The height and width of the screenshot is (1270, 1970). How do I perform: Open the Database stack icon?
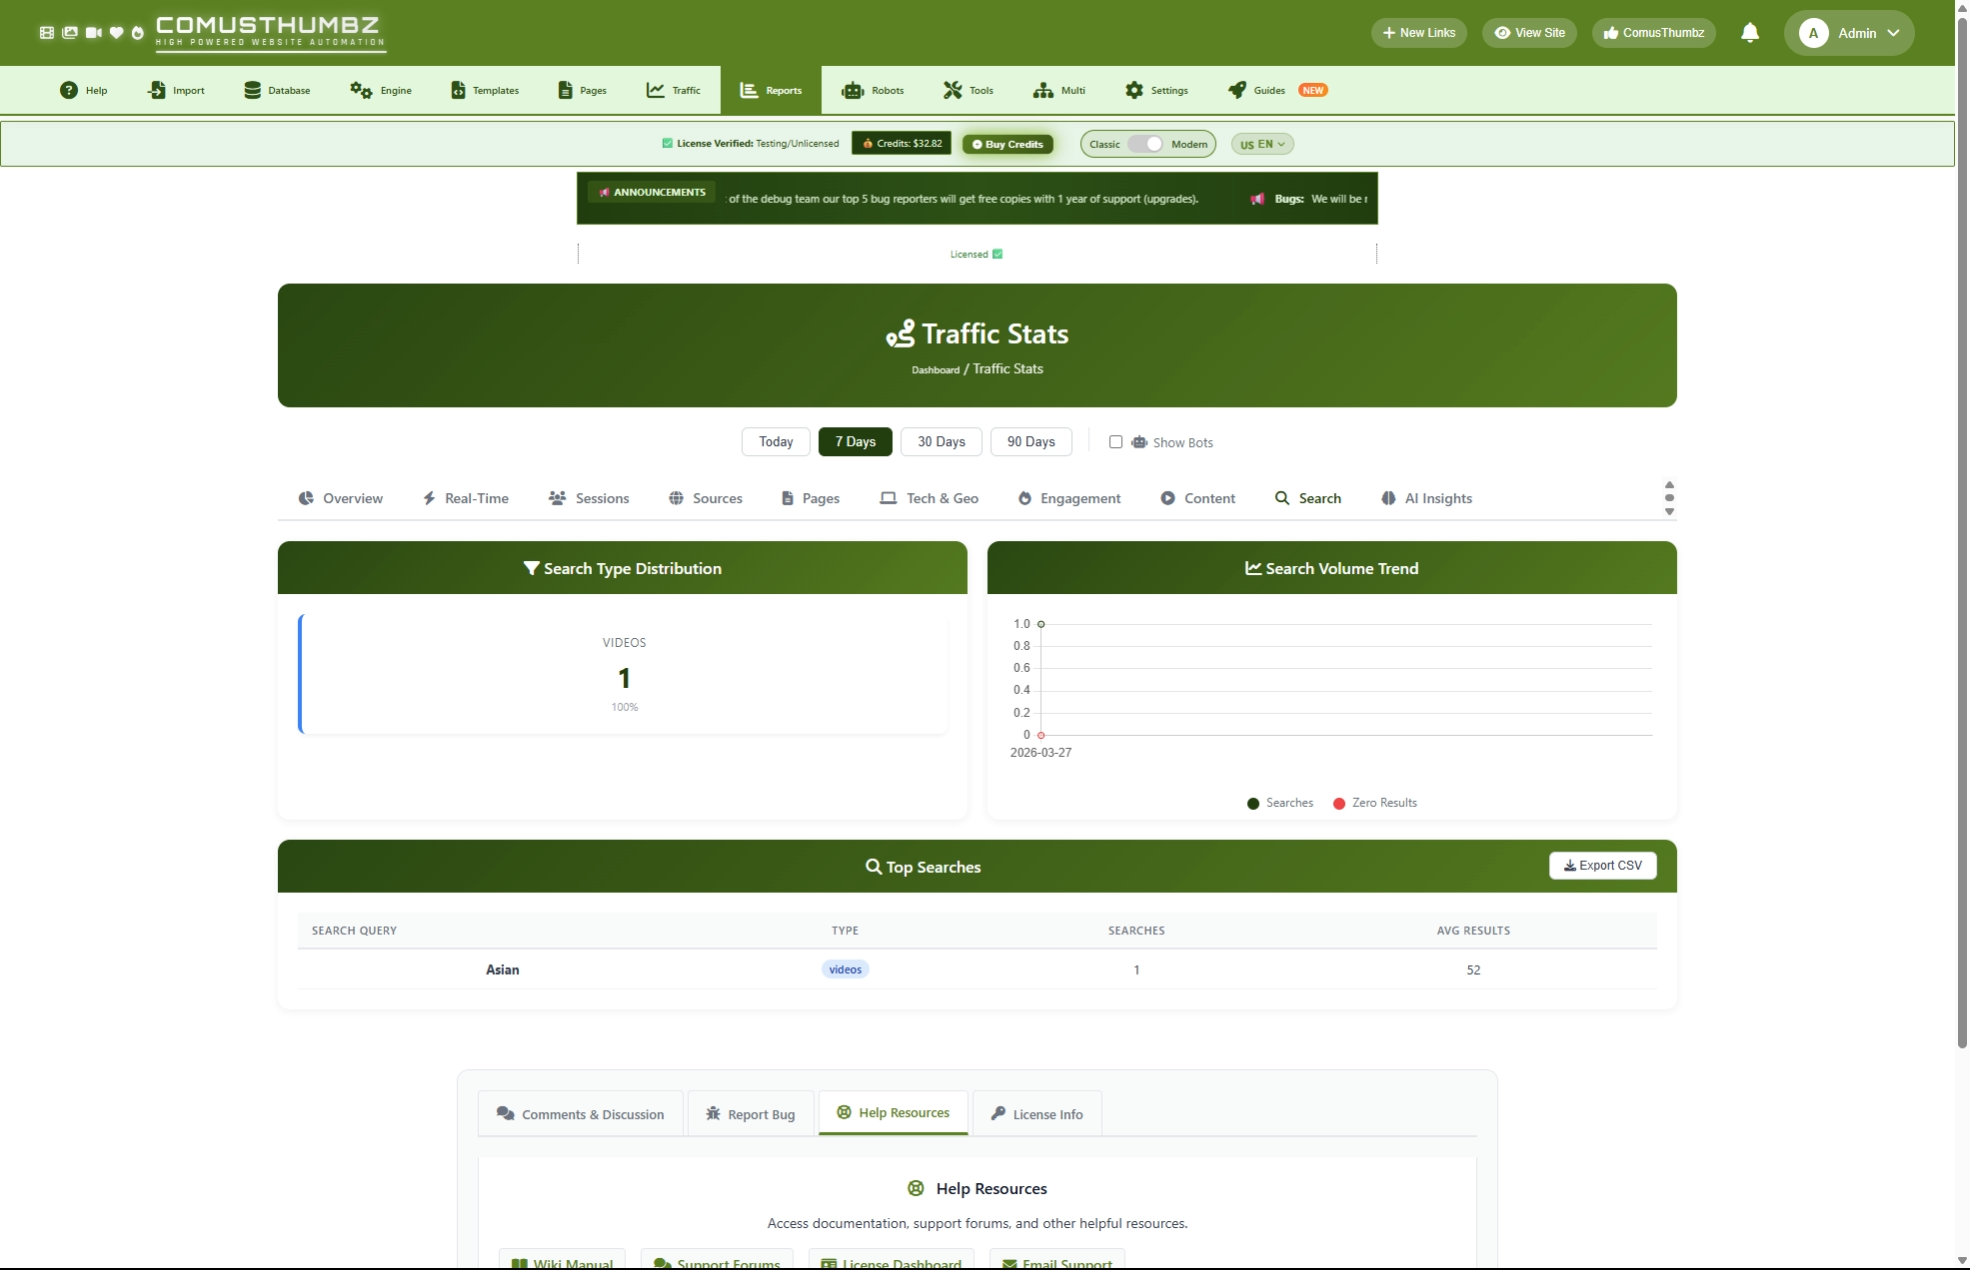[x=252, y=90]
